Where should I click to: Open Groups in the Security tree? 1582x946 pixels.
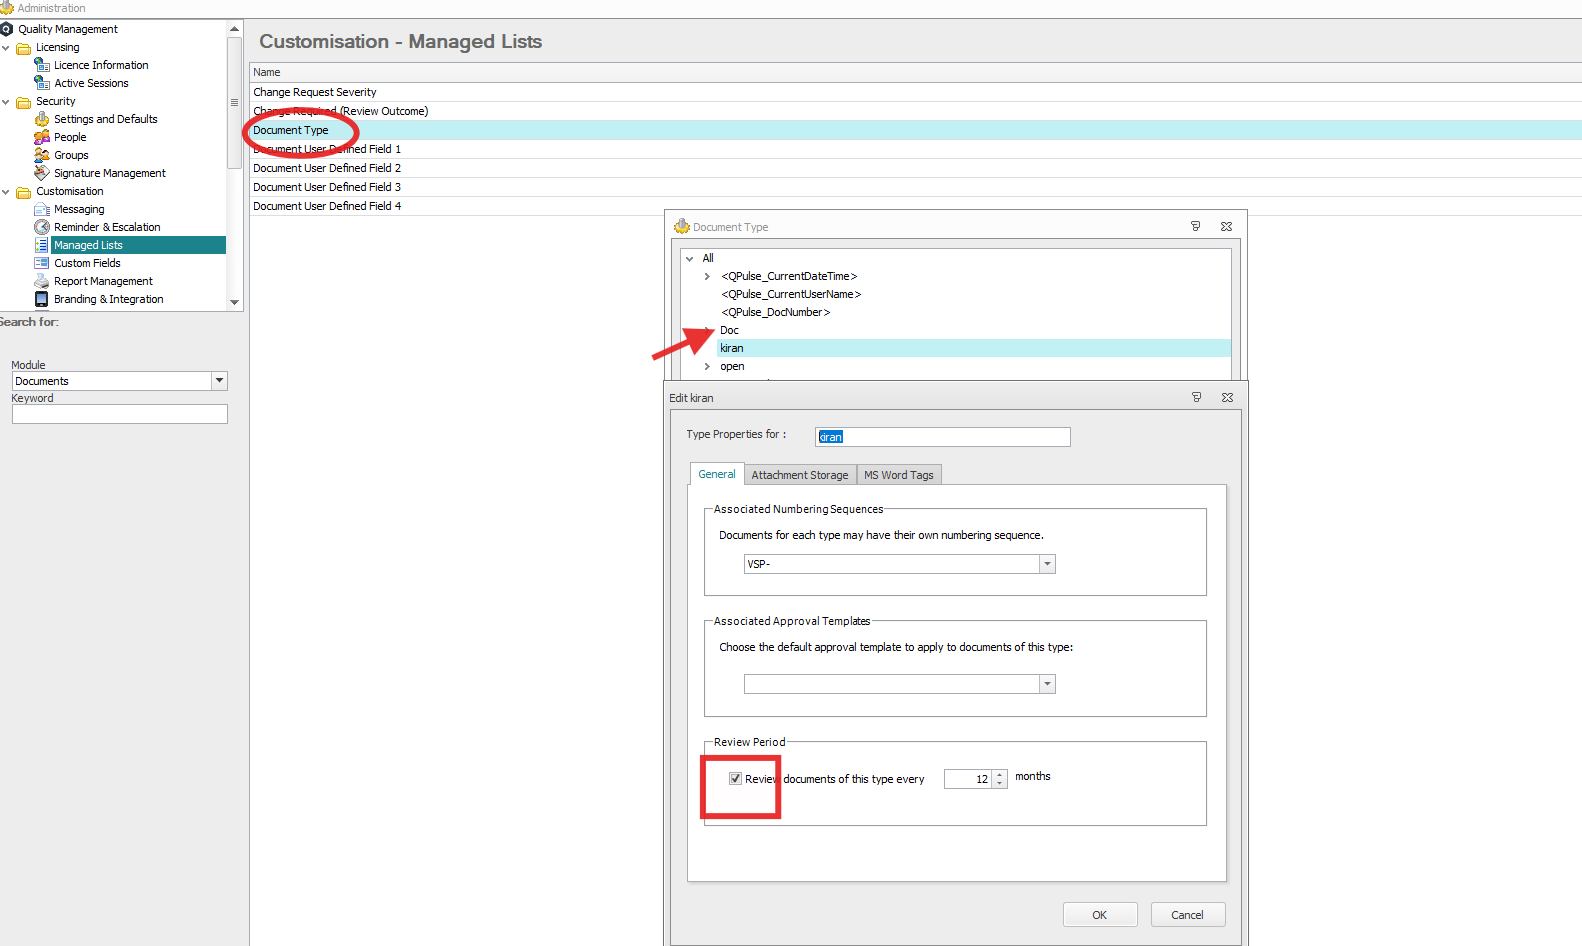(71, 155)
